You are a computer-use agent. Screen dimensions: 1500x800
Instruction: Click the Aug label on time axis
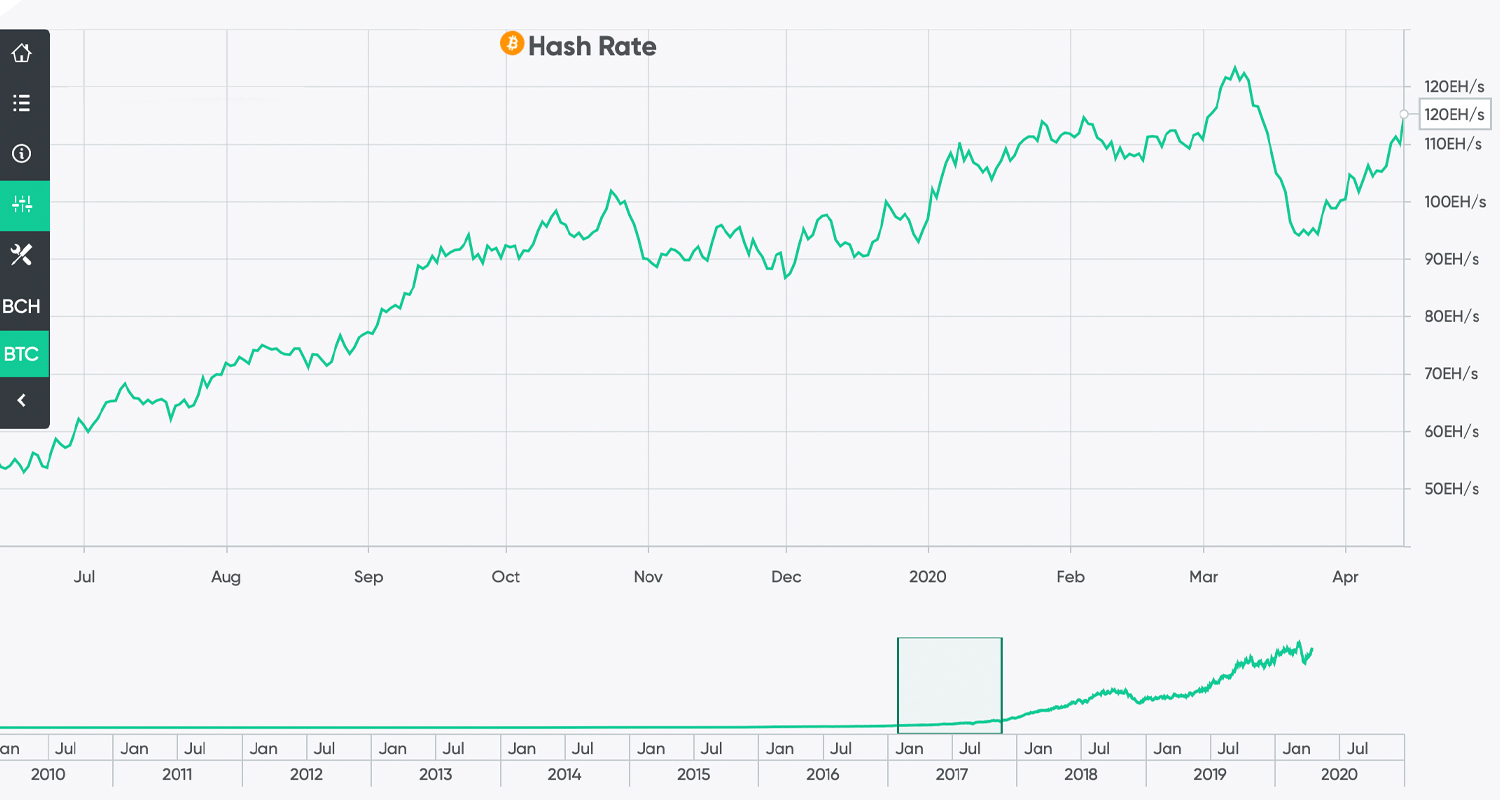pos(226,577)
